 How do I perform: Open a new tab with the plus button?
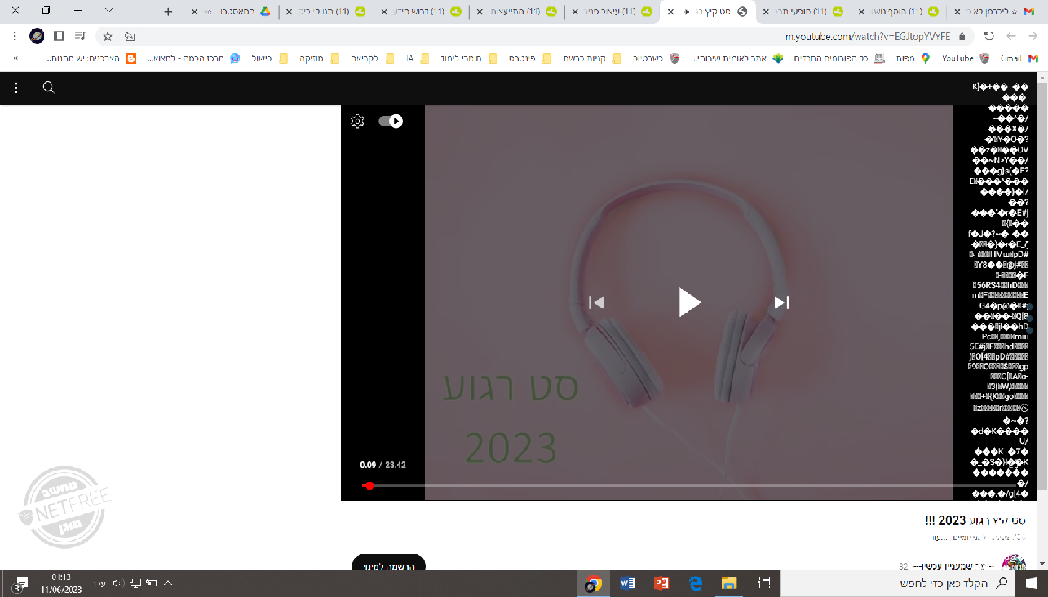168,11
